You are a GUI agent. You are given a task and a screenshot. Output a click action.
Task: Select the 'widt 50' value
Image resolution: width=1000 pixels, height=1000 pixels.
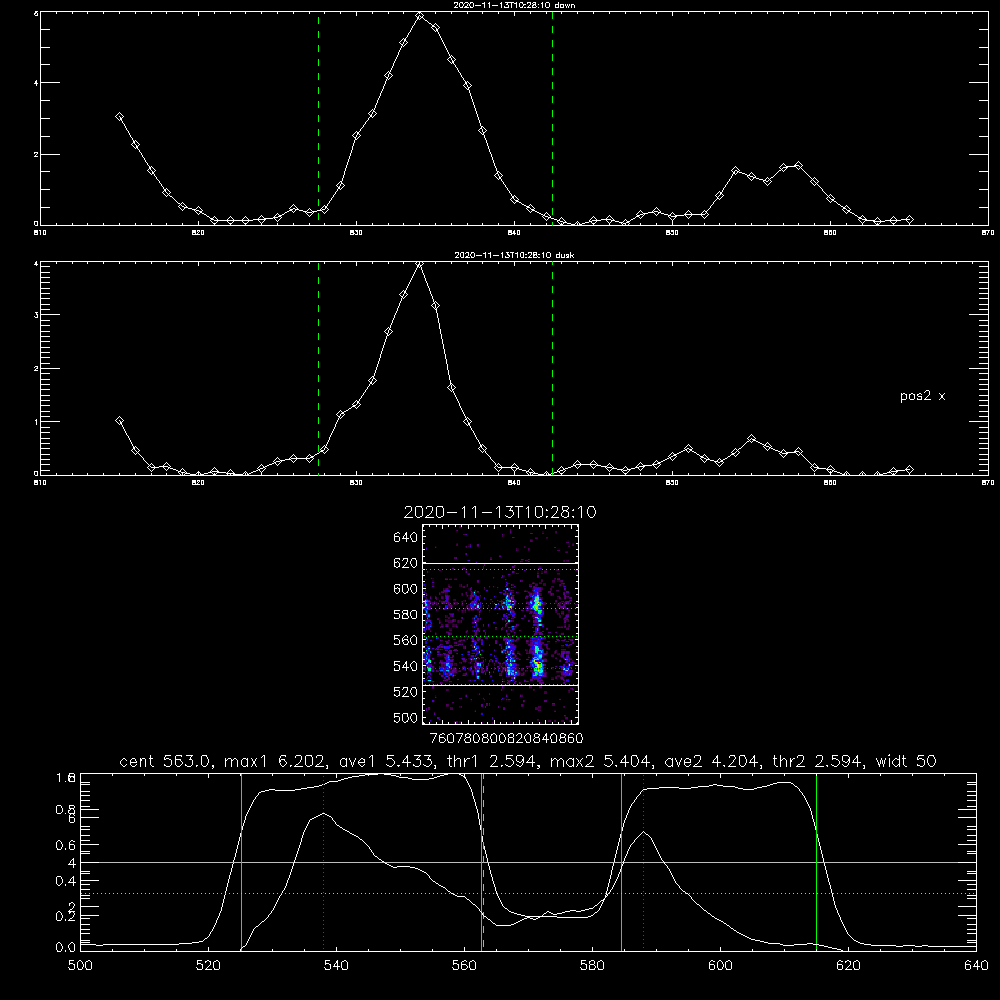tap(906, 761)
